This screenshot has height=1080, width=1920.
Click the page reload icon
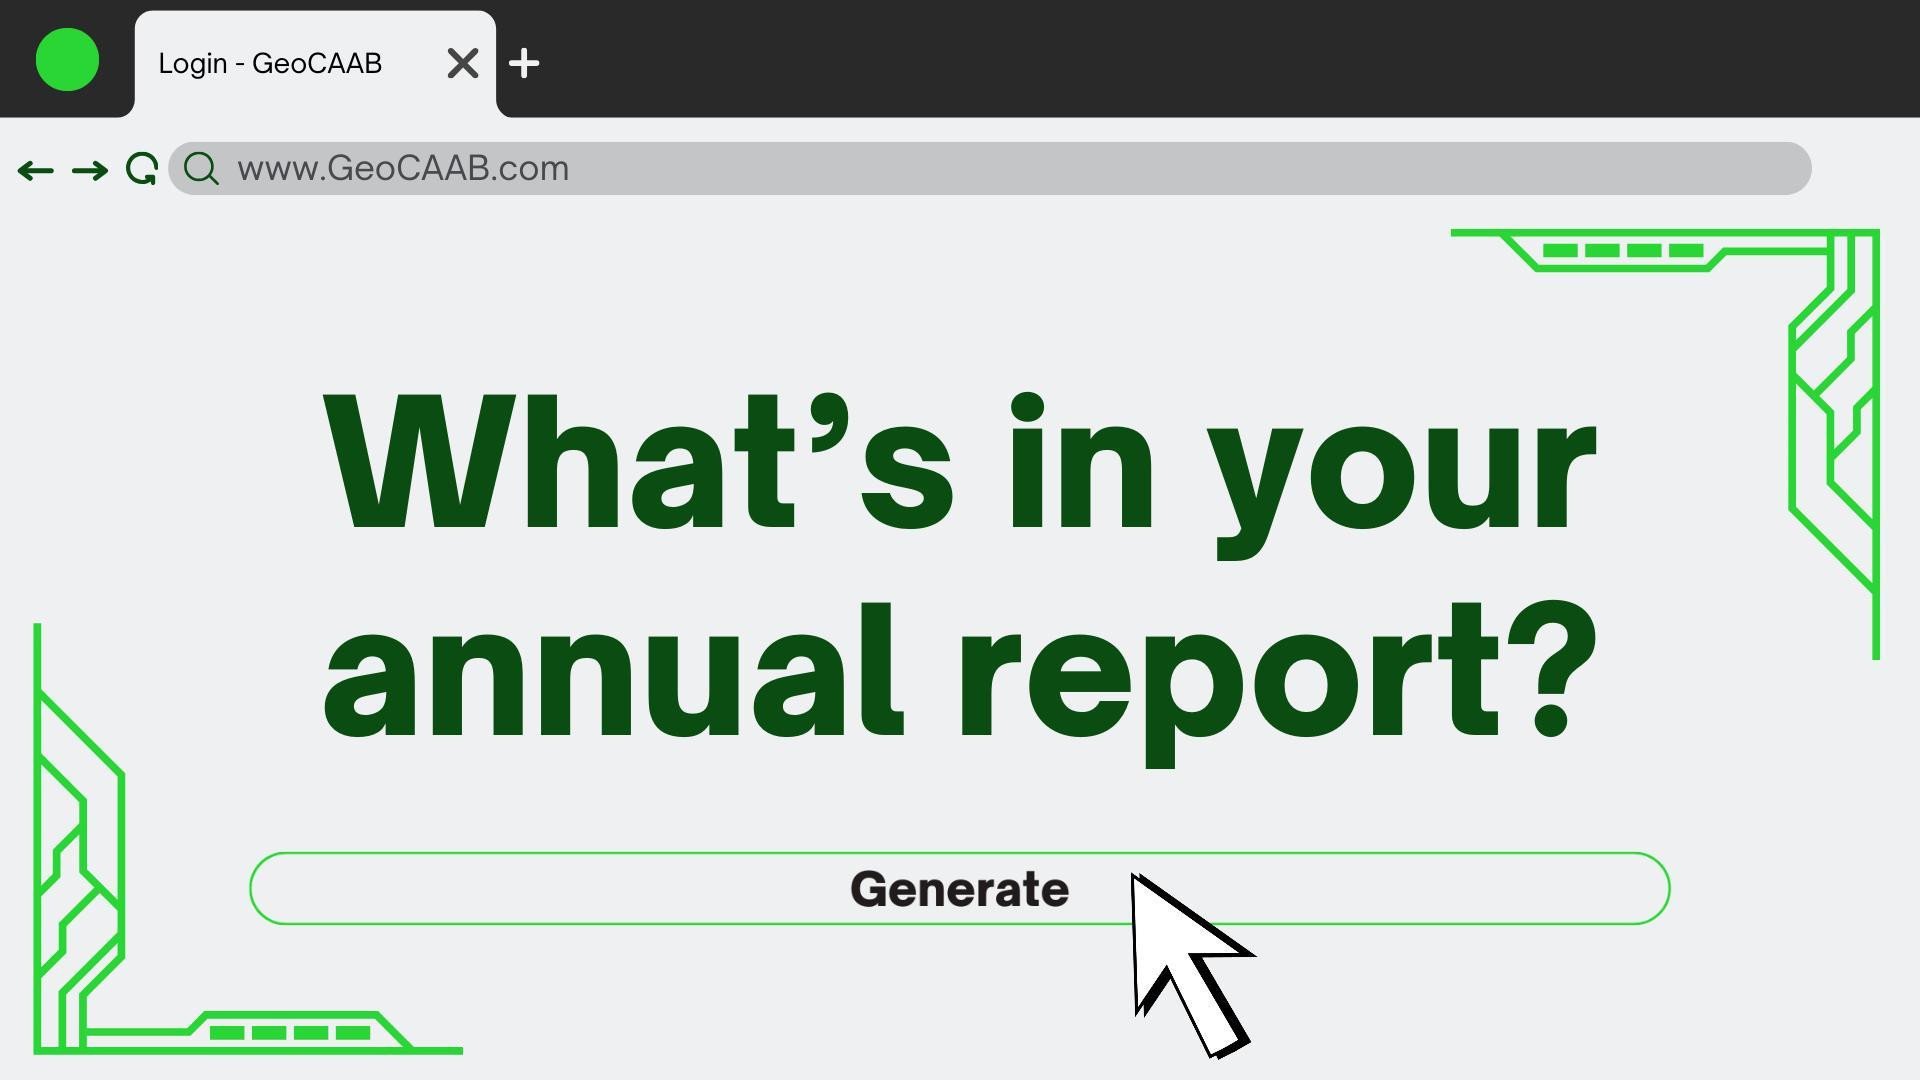point(142,167)
